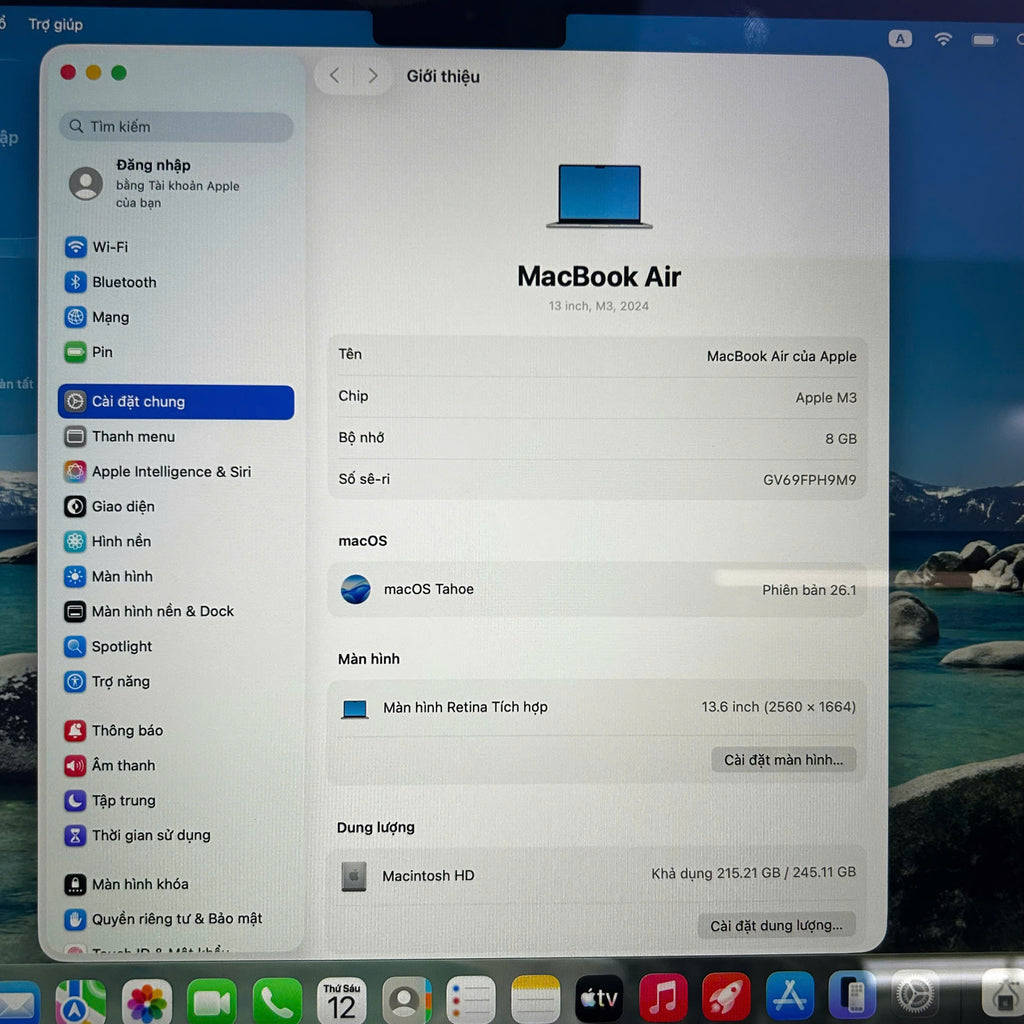Open Wi-Fi settings in sidebar
The height and width of the screenshot is (1024, 1024).
coord(110,247)
